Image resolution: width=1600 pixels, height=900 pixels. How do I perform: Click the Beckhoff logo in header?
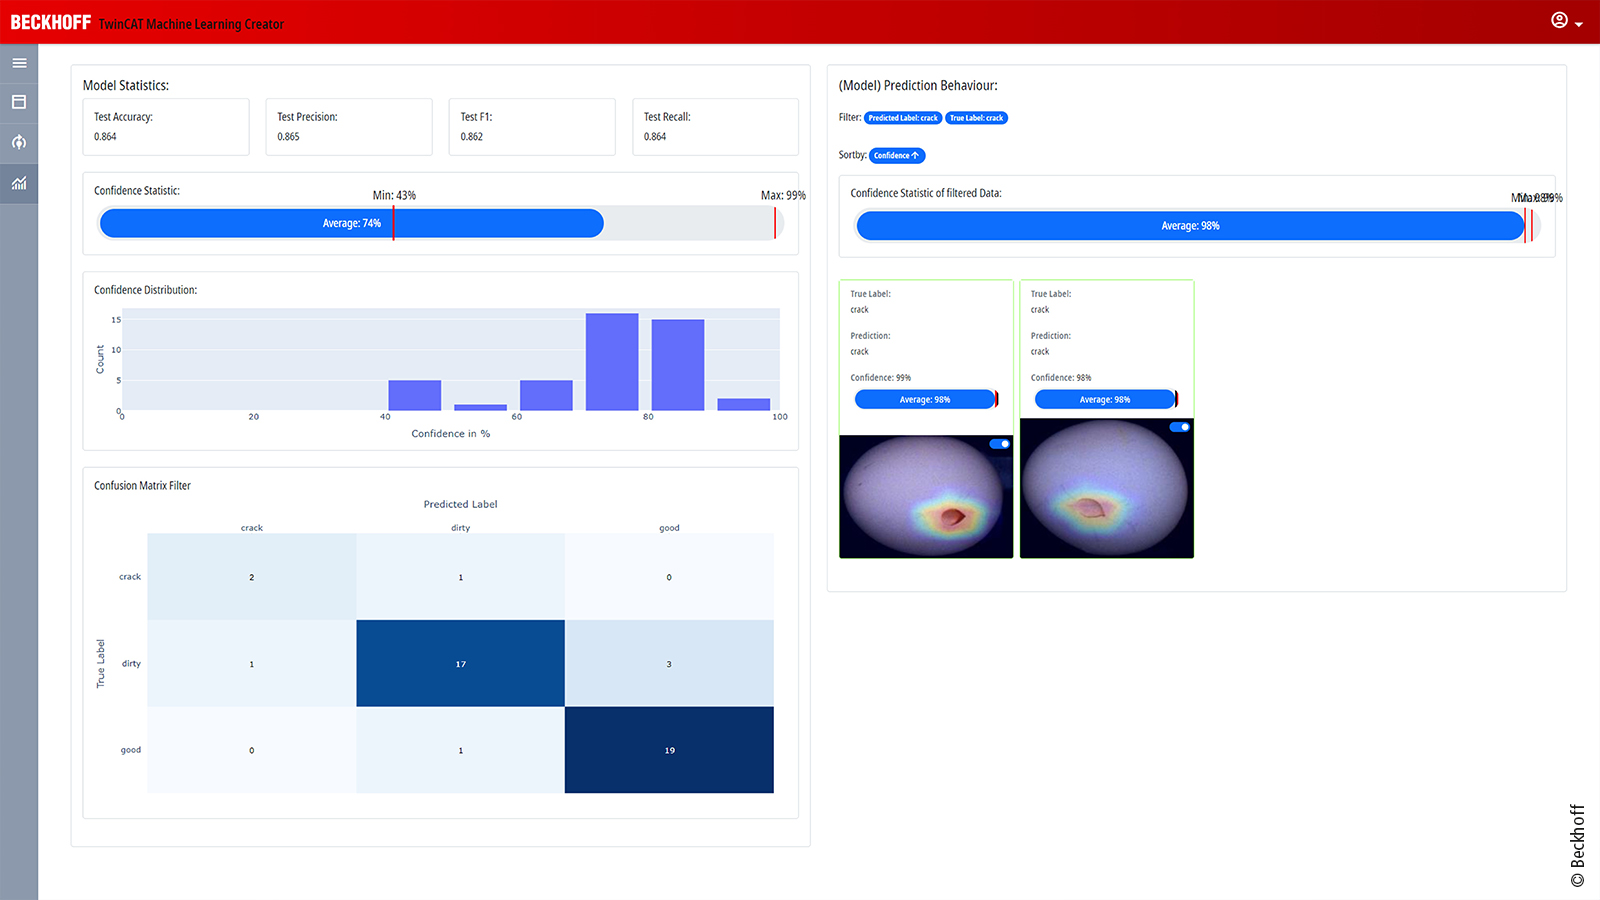(51, 22)
